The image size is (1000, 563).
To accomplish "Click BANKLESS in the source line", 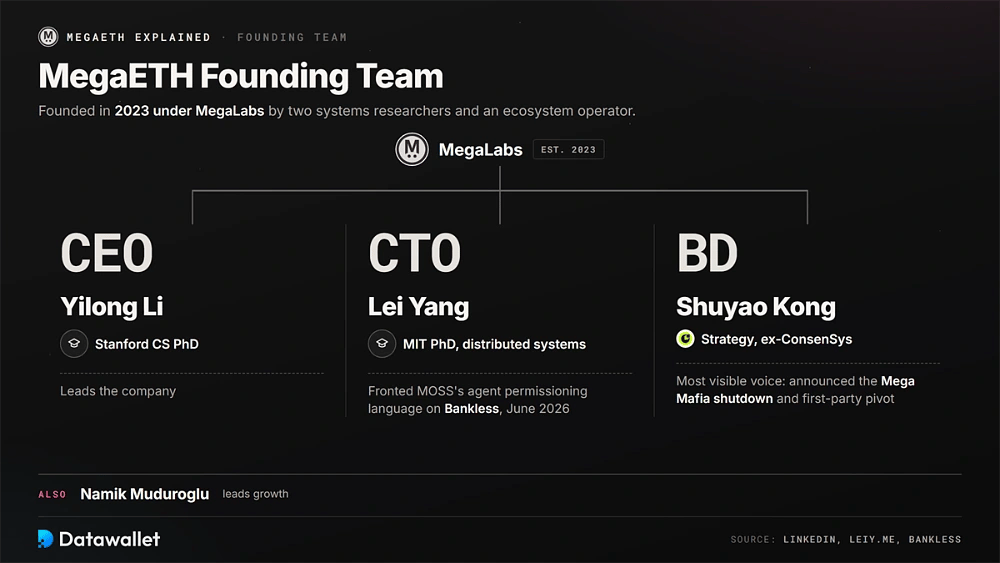I will tap(934, 539).
